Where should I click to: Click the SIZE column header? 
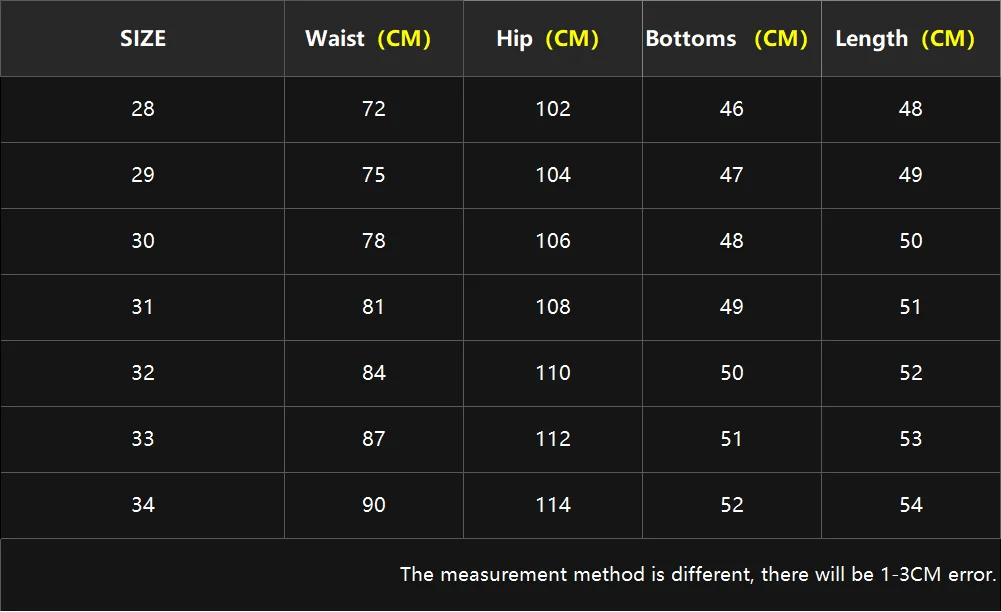(x=143, y=38)
